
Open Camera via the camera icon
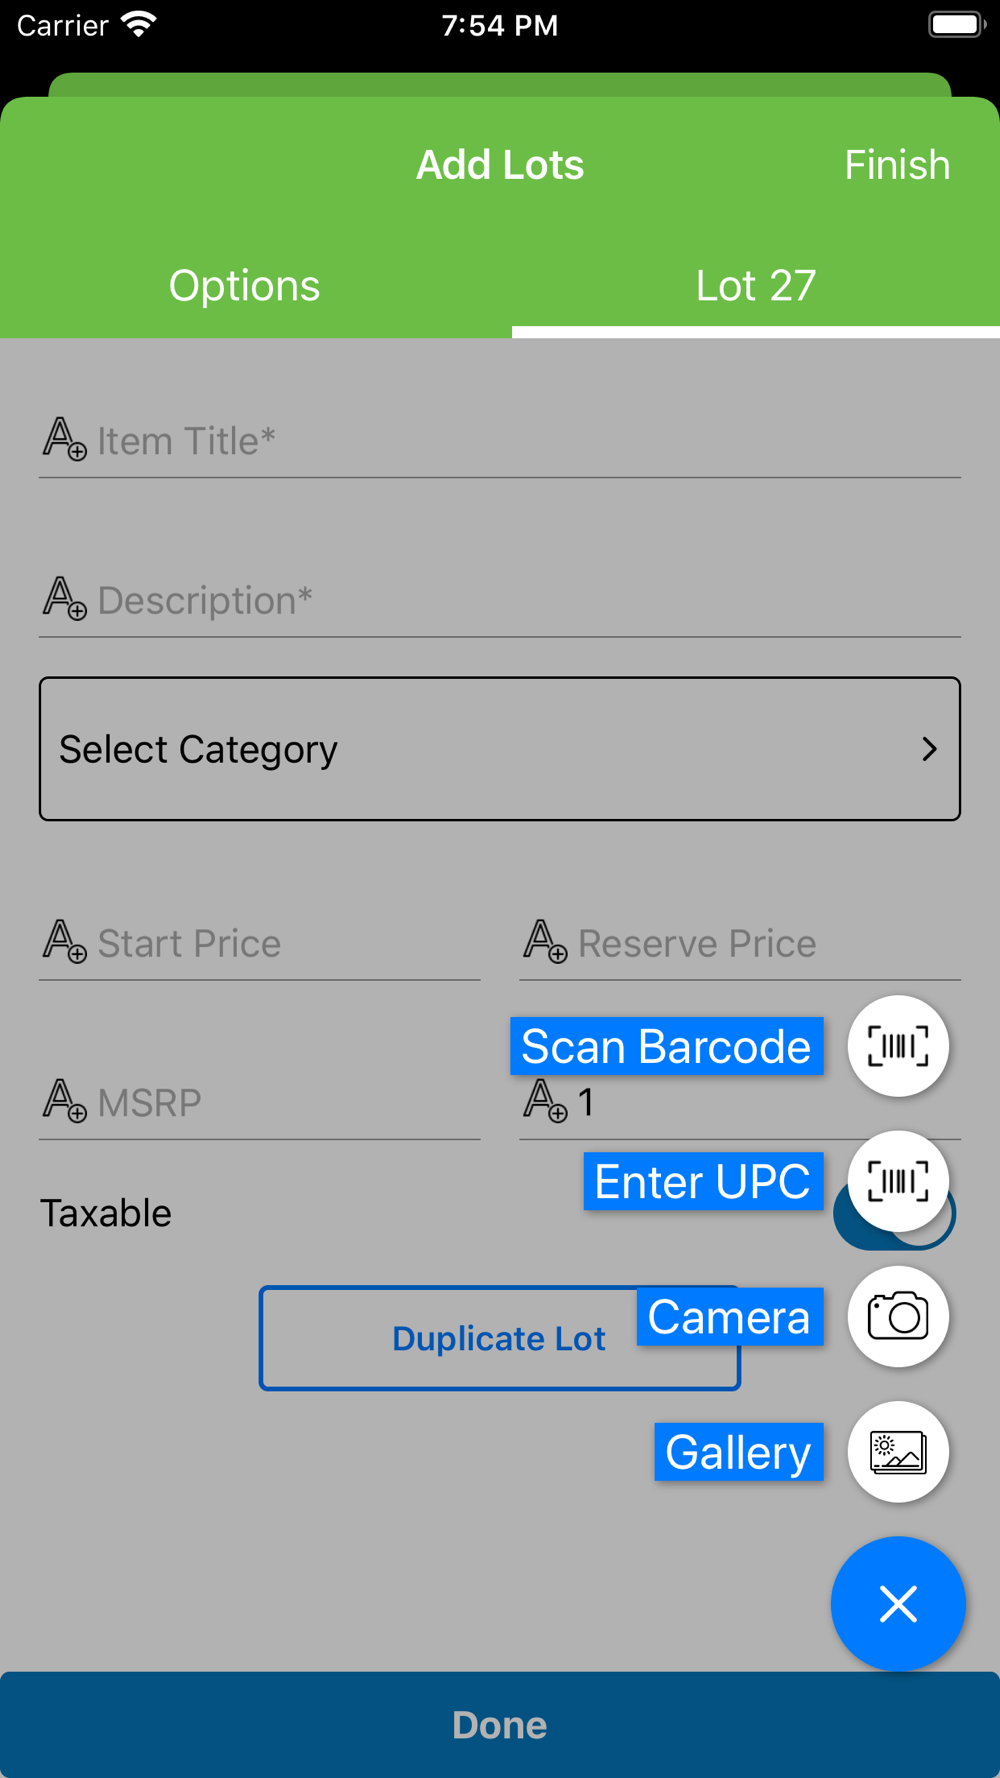pyautogui.click(x=898, y=1316)
